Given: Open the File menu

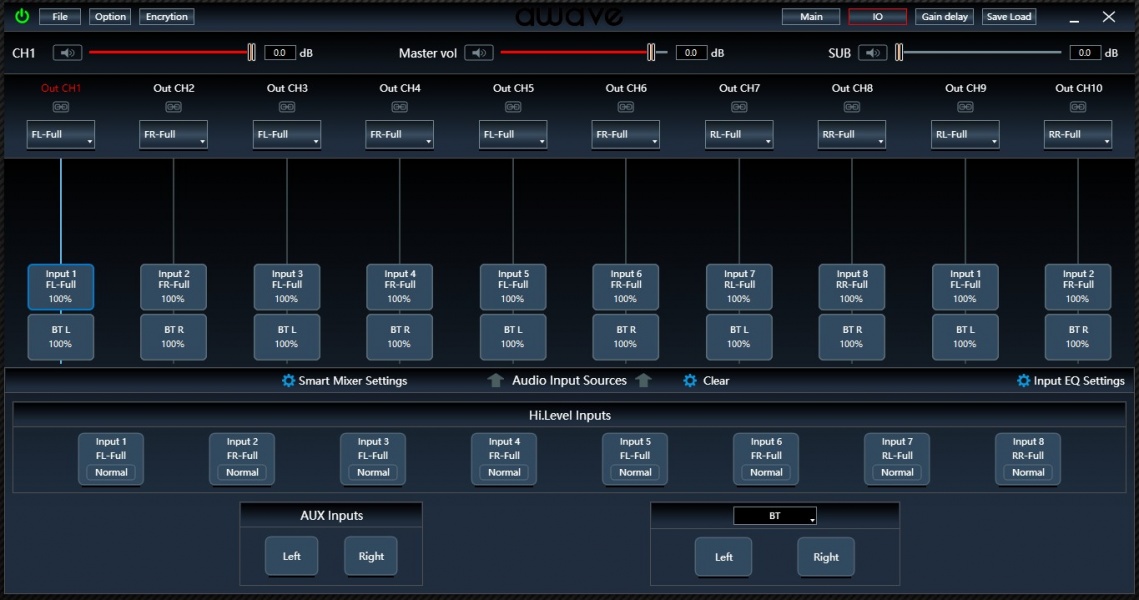Looking at the screenshot, I should pos(60,16).
